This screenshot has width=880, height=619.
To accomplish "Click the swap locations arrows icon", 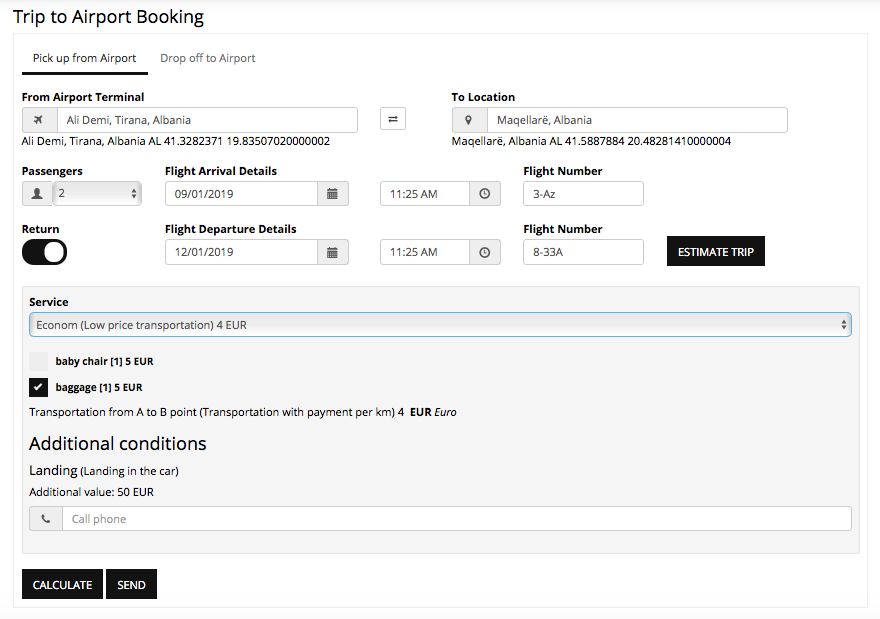I will click(x=393, y=119).
